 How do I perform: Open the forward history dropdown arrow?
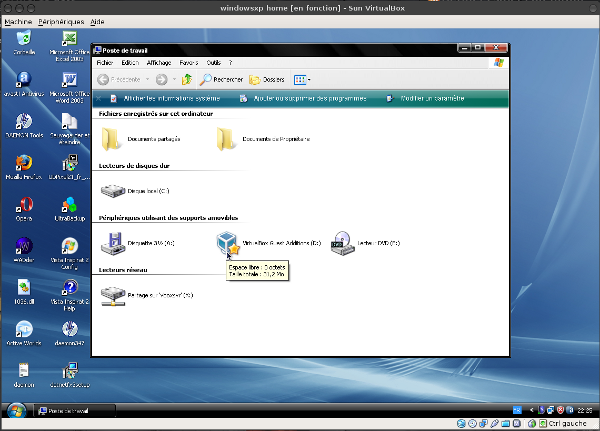click(174, 80)
